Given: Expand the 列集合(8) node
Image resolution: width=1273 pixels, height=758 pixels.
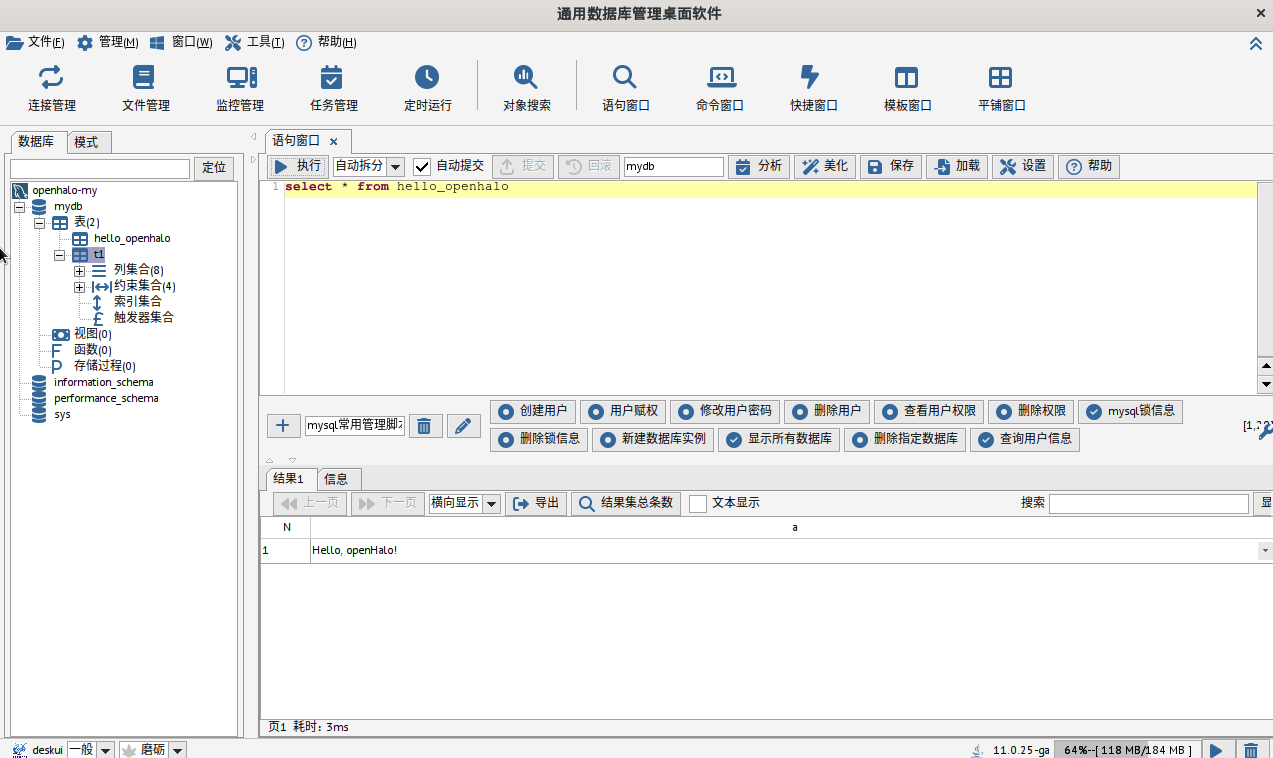Looking at the screenshot, I should [x=79, y=271].
